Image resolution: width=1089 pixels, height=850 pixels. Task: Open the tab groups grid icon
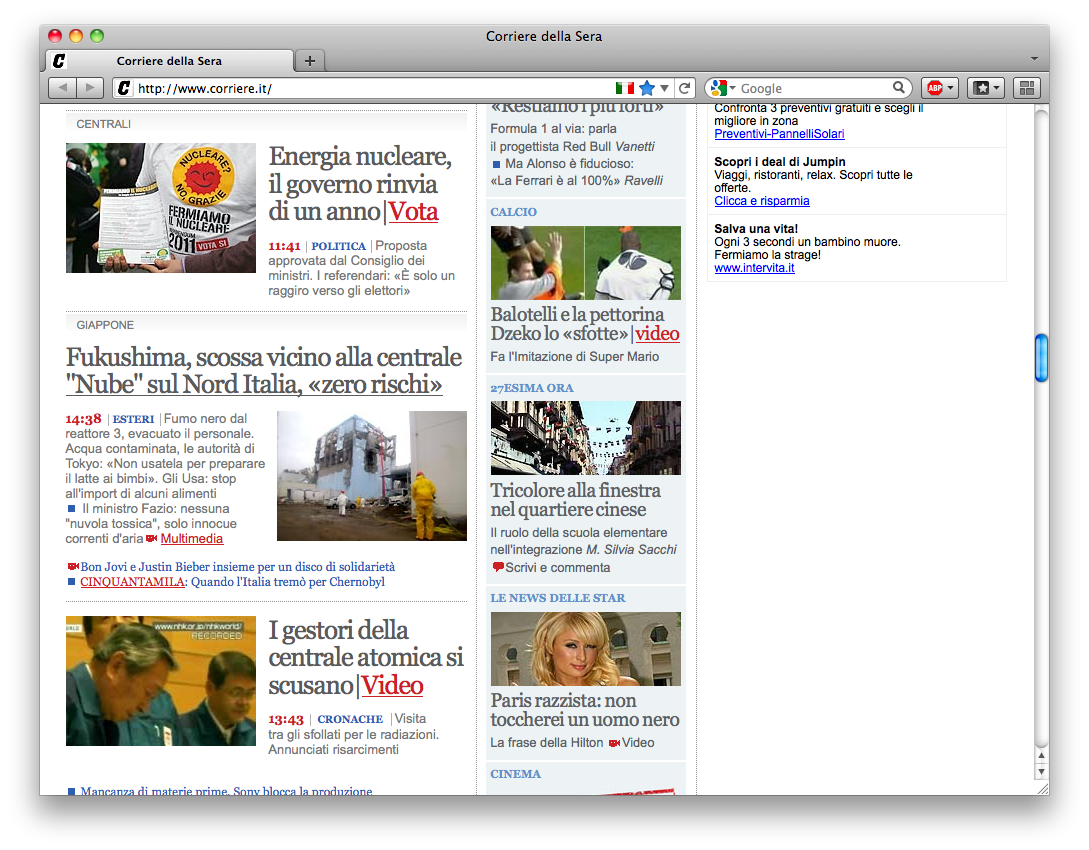(1027, 88)
